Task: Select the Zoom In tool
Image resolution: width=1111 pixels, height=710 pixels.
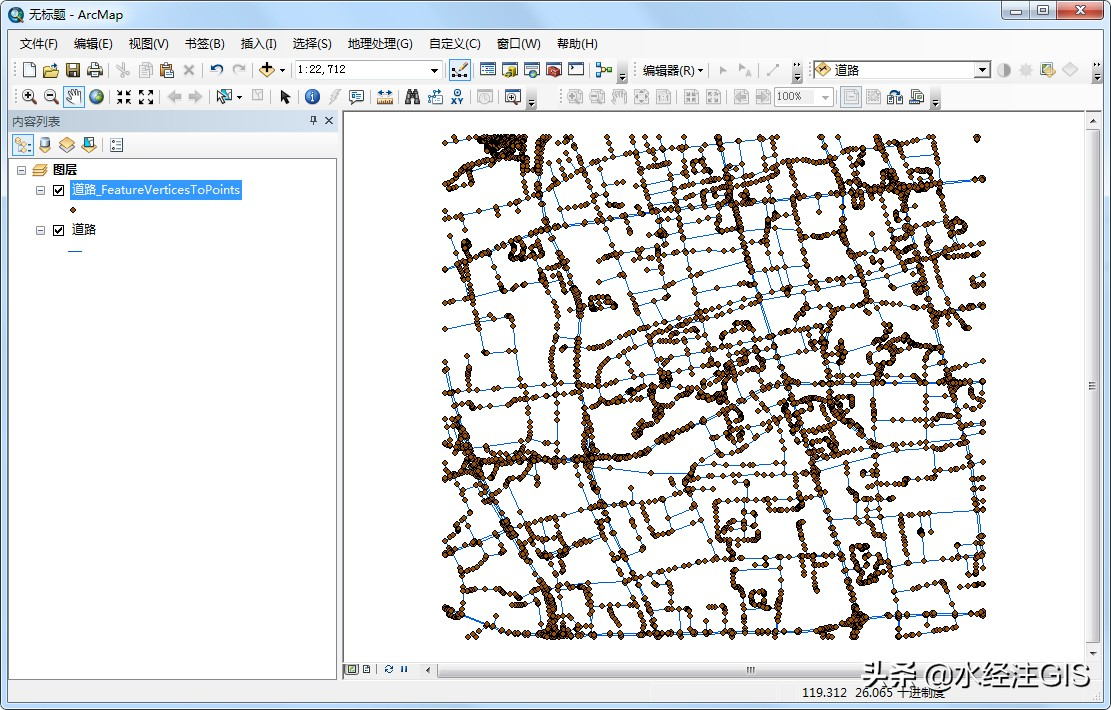Action: (x=29, y=96)
